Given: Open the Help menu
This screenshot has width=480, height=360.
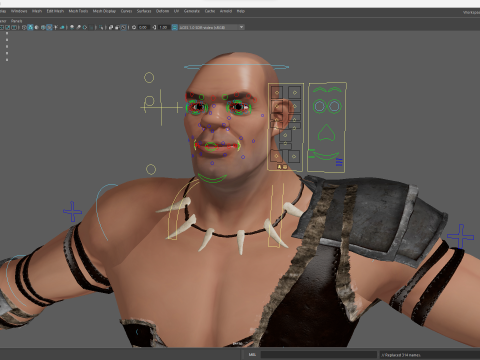Looking at the screenshot, I should click(x=241, y=11).
